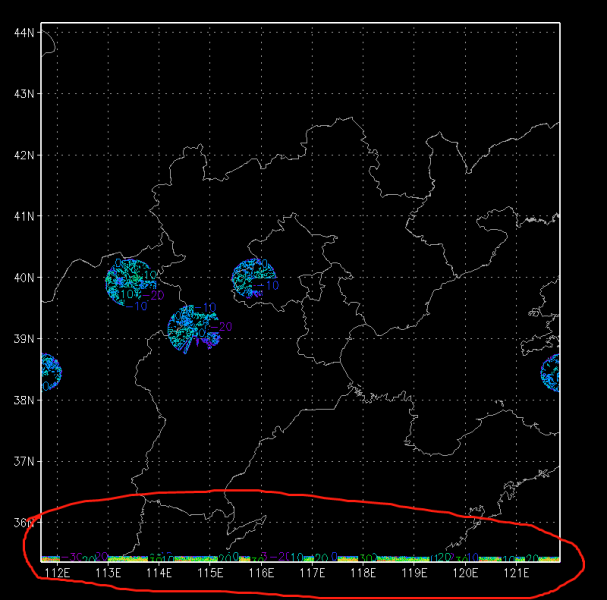
Task: Click the radar circle at 116E, 40N
Action: (x=254, y=278)
